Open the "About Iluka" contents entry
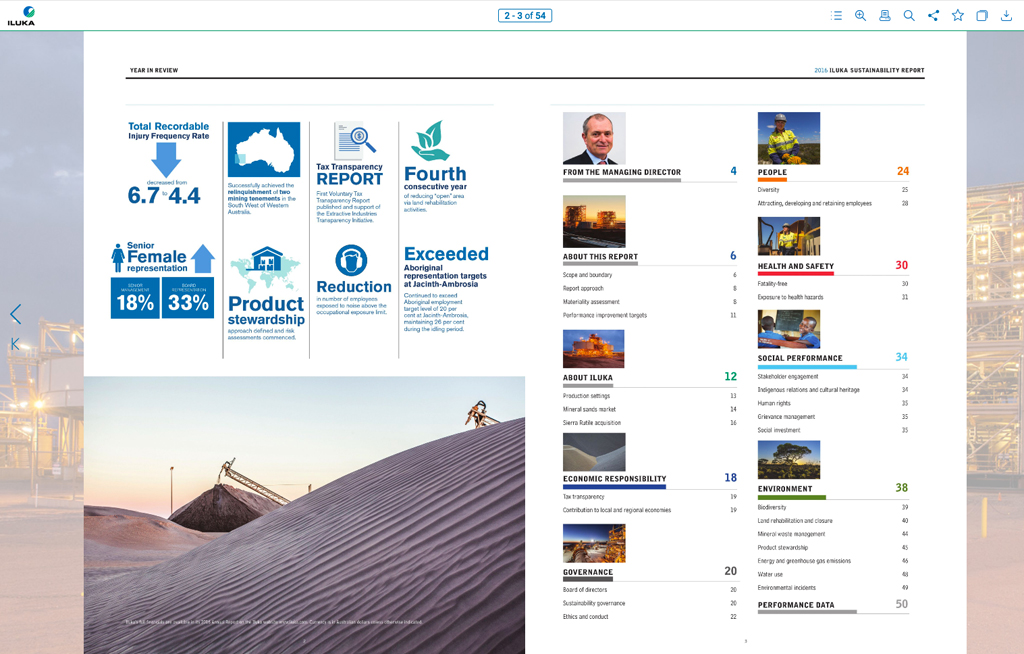Image resolution: width=1024 pixels, height=654 pixels. point(588,378)
